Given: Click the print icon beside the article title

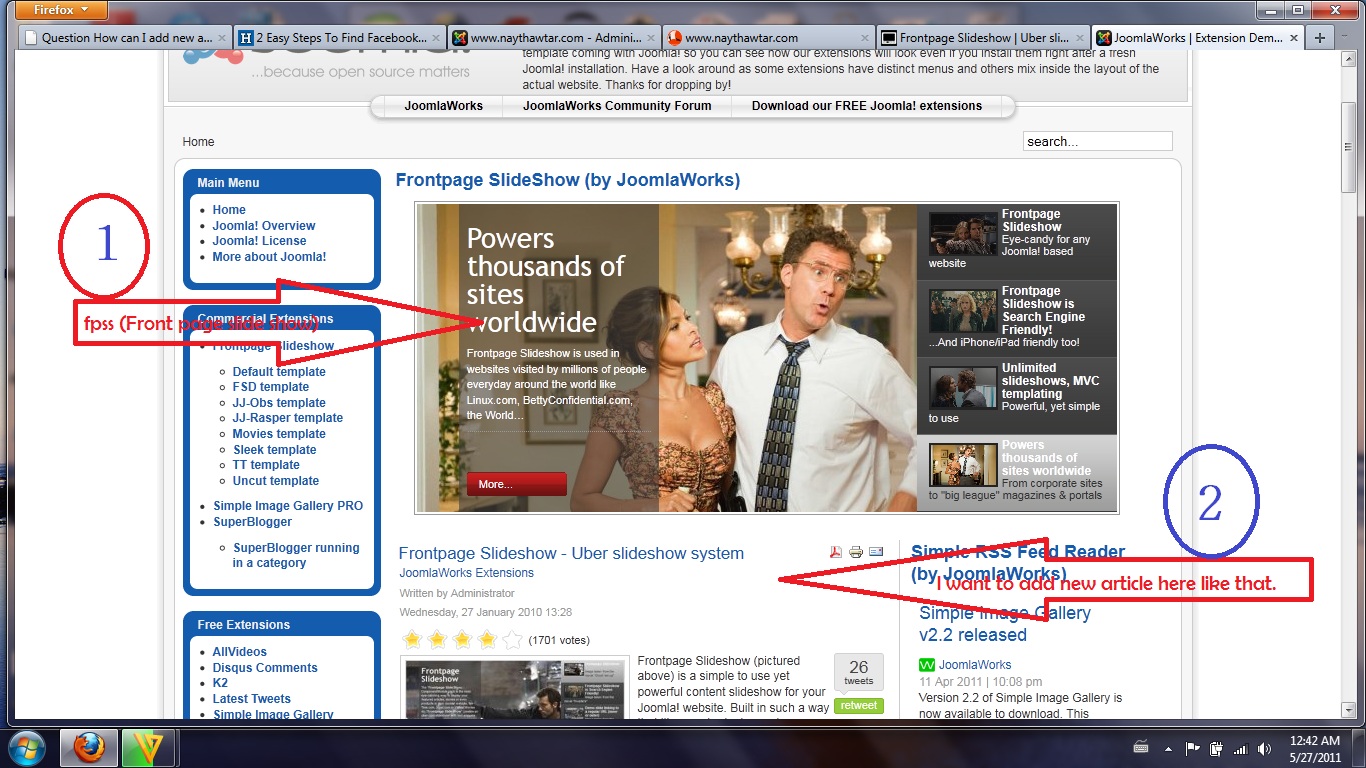Looking at the screenshot, I should coord(856,552).
